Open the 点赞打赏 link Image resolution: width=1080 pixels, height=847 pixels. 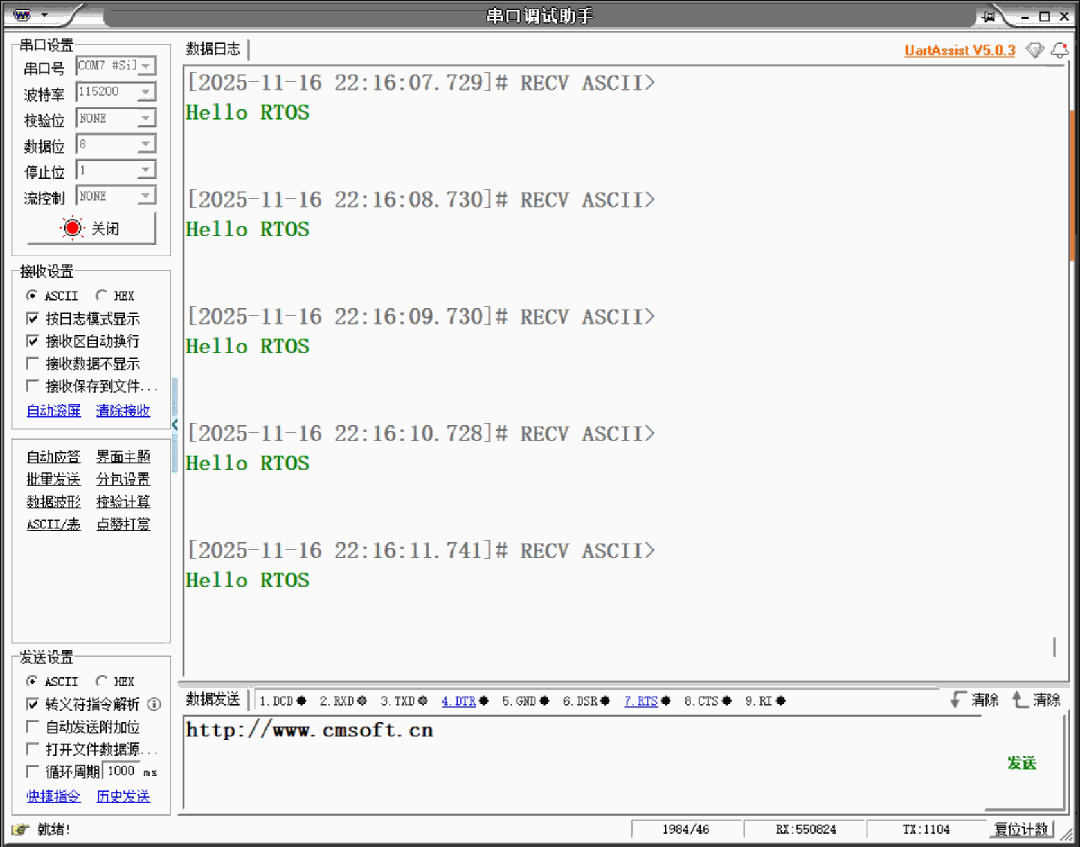[x=123, y=525]
